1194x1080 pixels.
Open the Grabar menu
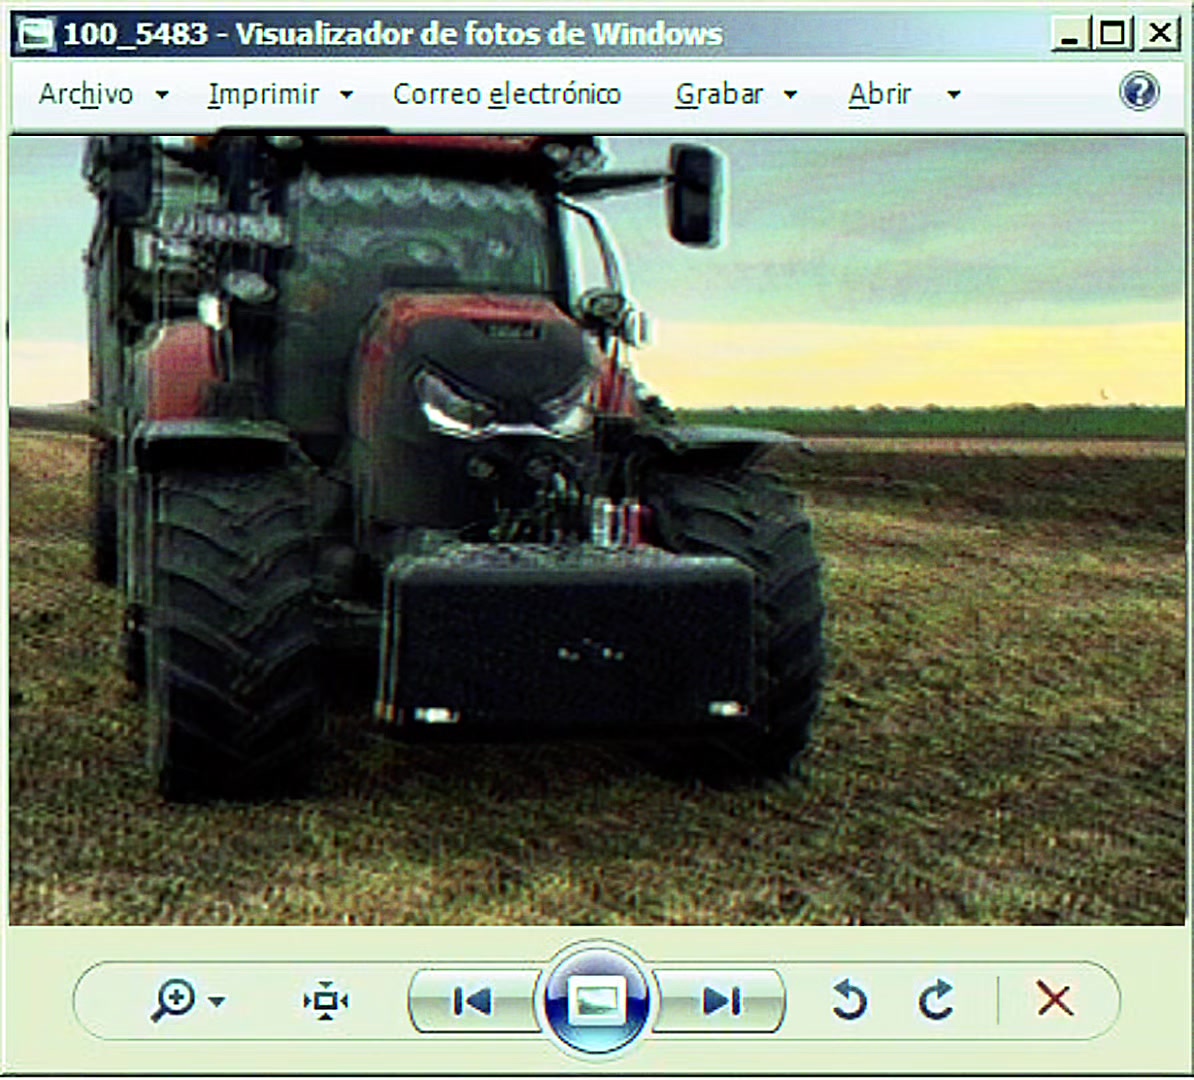coord(719,94)
